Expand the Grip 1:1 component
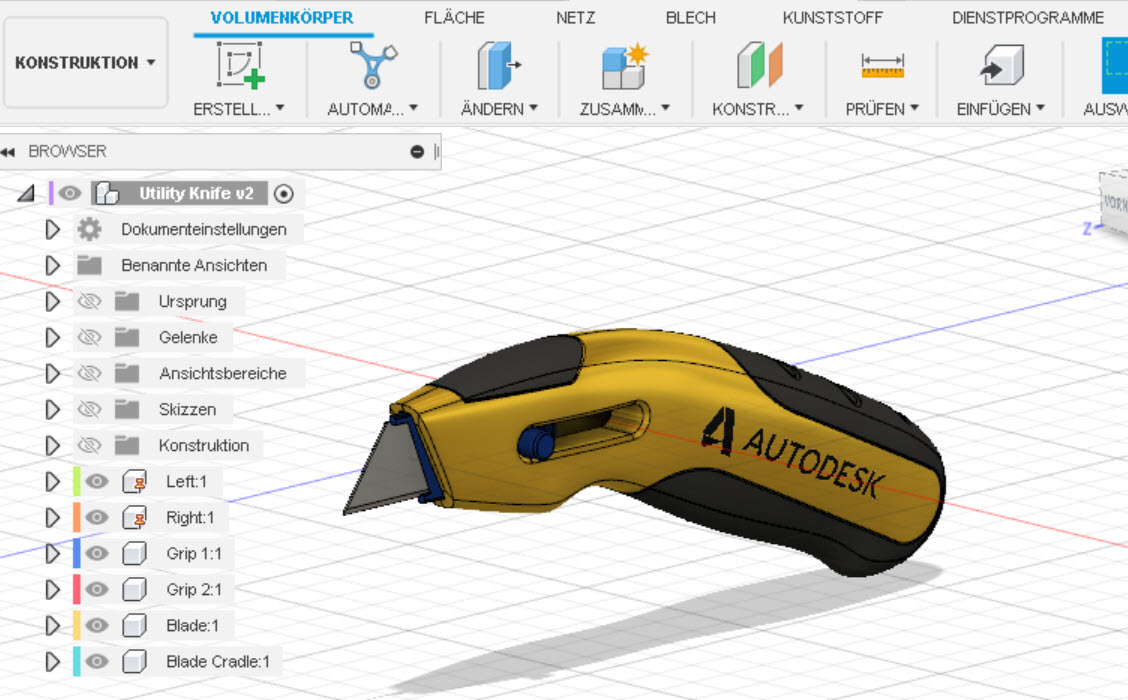This screenshot has width=1128, height=700. pos(53,553)
